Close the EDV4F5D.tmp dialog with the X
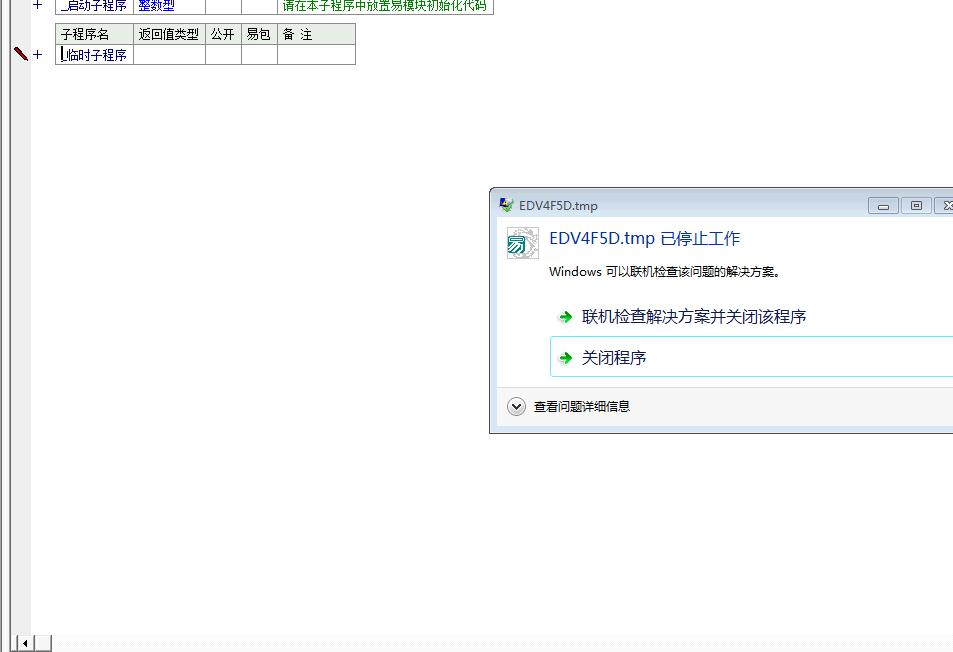The image size is (953, 652). pos(944,206)
